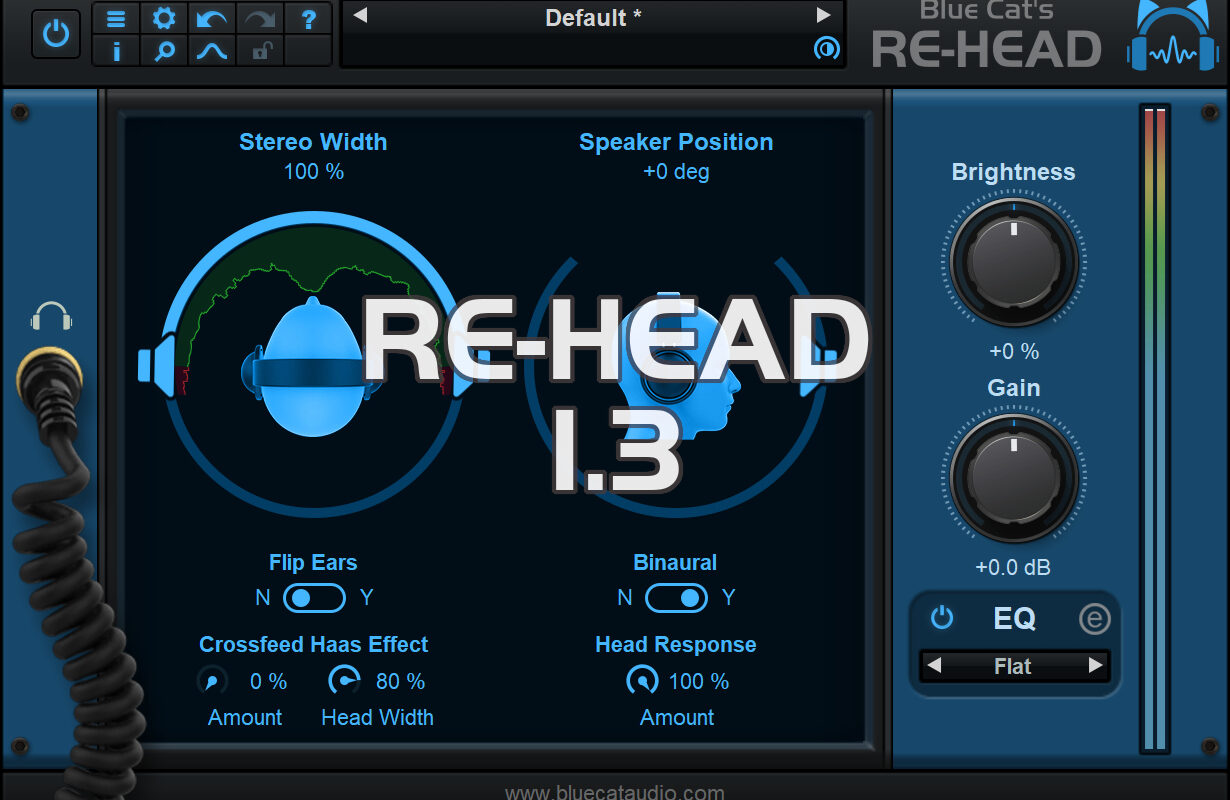Click the Gain label
The height and width of the screenshot is (800, 1230).
pyautogui.click(x=1014, y=388)
